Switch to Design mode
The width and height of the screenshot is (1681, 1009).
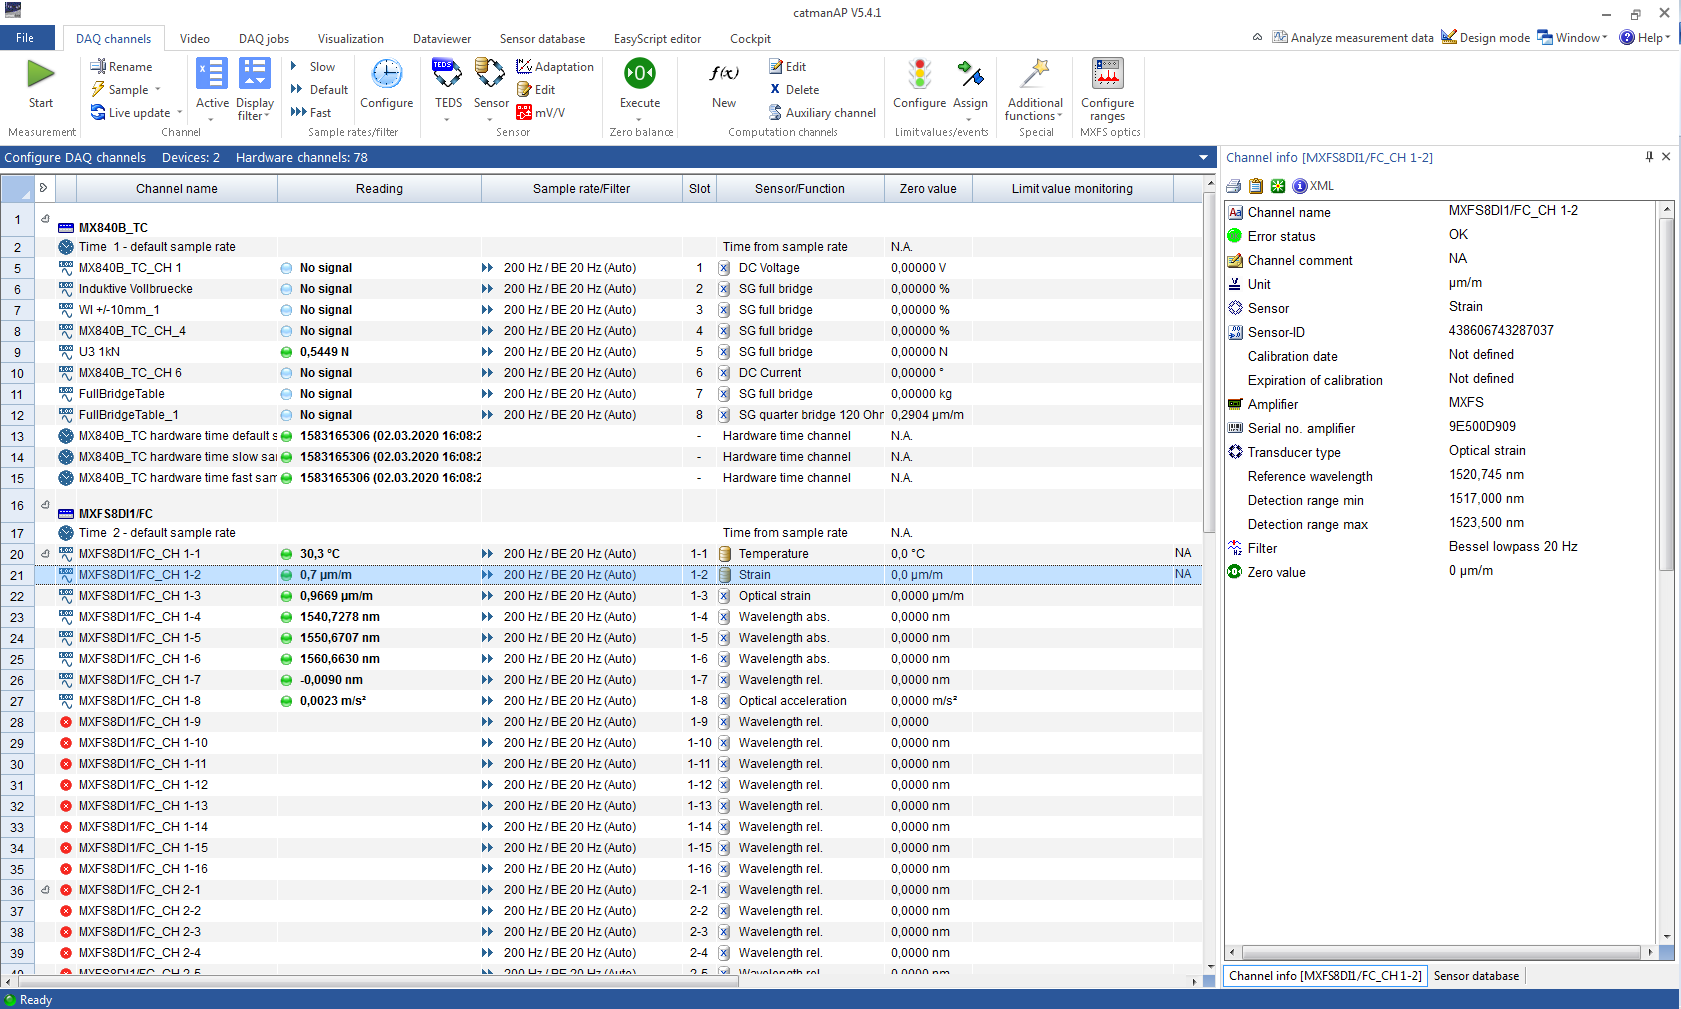(1485, 38)
